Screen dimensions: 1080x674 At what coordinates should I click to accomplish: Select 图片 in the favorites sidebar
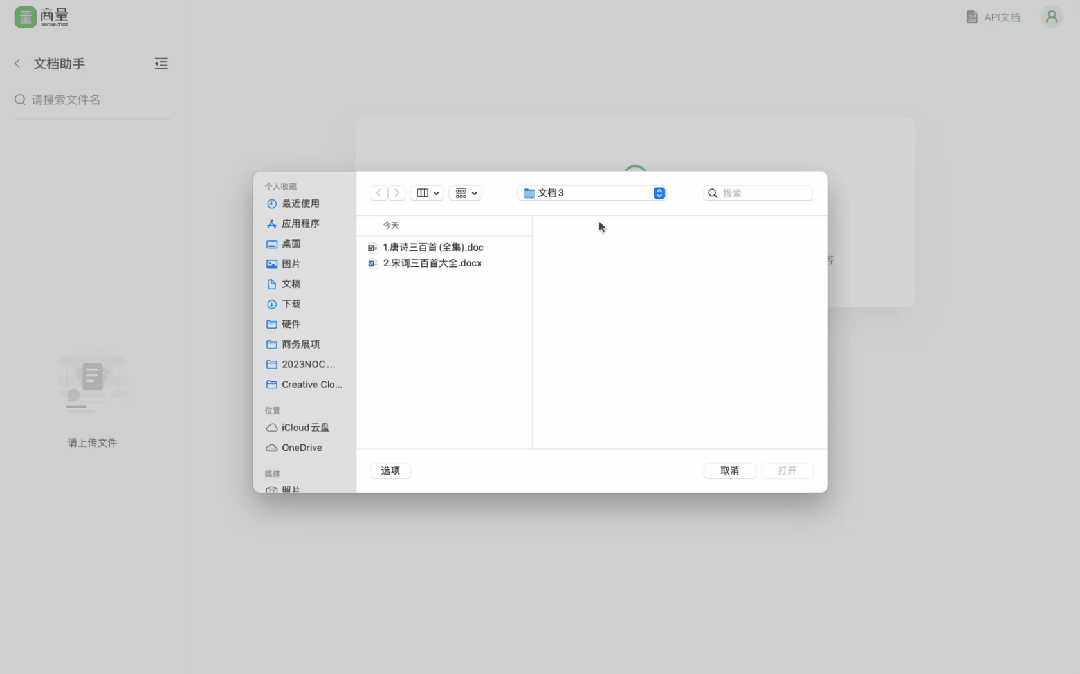pos(291,264)
